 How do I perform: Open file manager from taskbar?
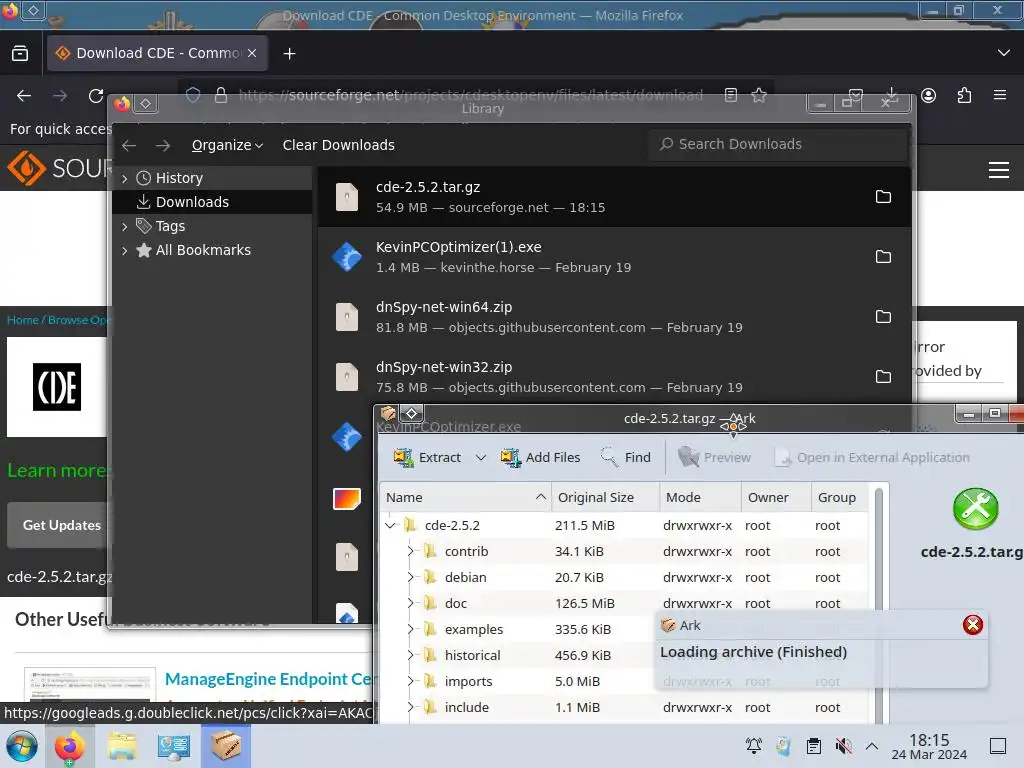[122, 746]
